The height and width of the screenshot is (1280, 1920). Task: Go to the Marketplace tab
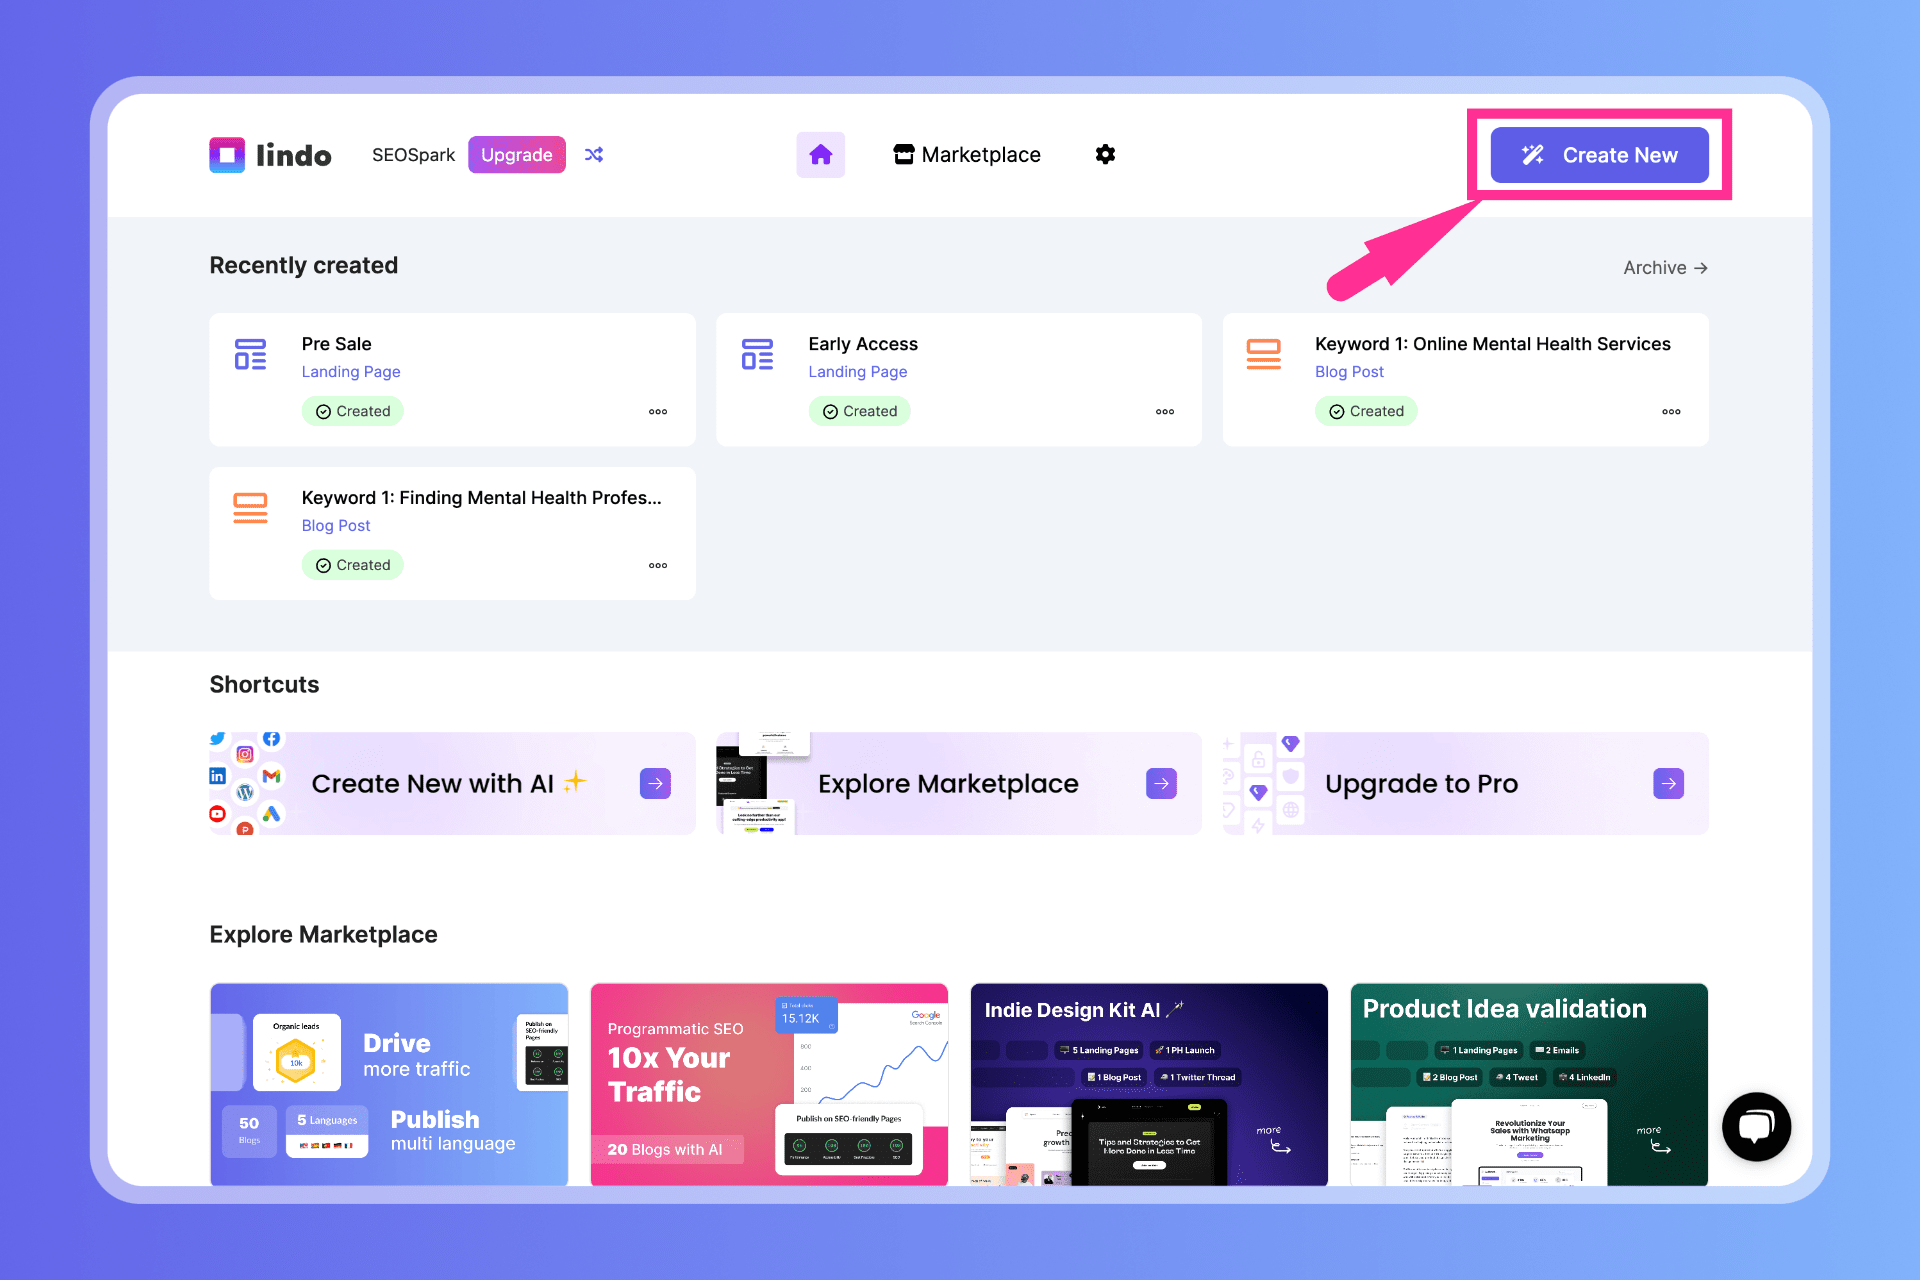click(x=967, y=155)
